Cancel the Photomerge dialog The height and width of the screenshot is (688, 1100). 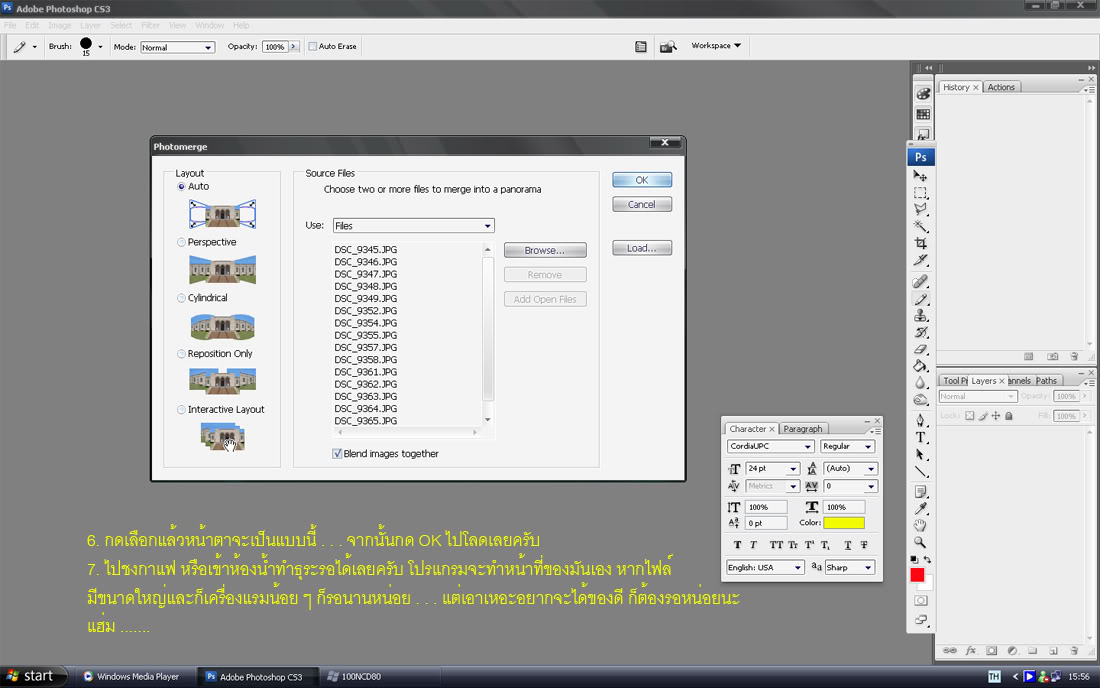642,204
